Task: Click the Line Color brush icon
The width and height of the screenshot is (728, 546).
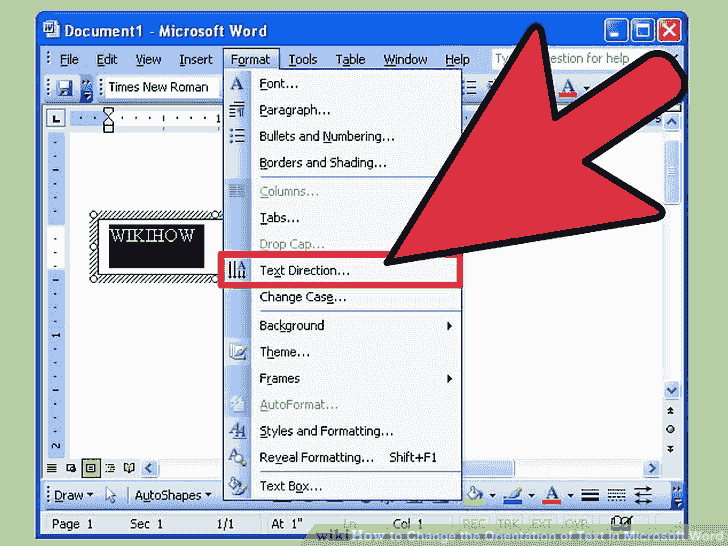Action: [514, 495]
